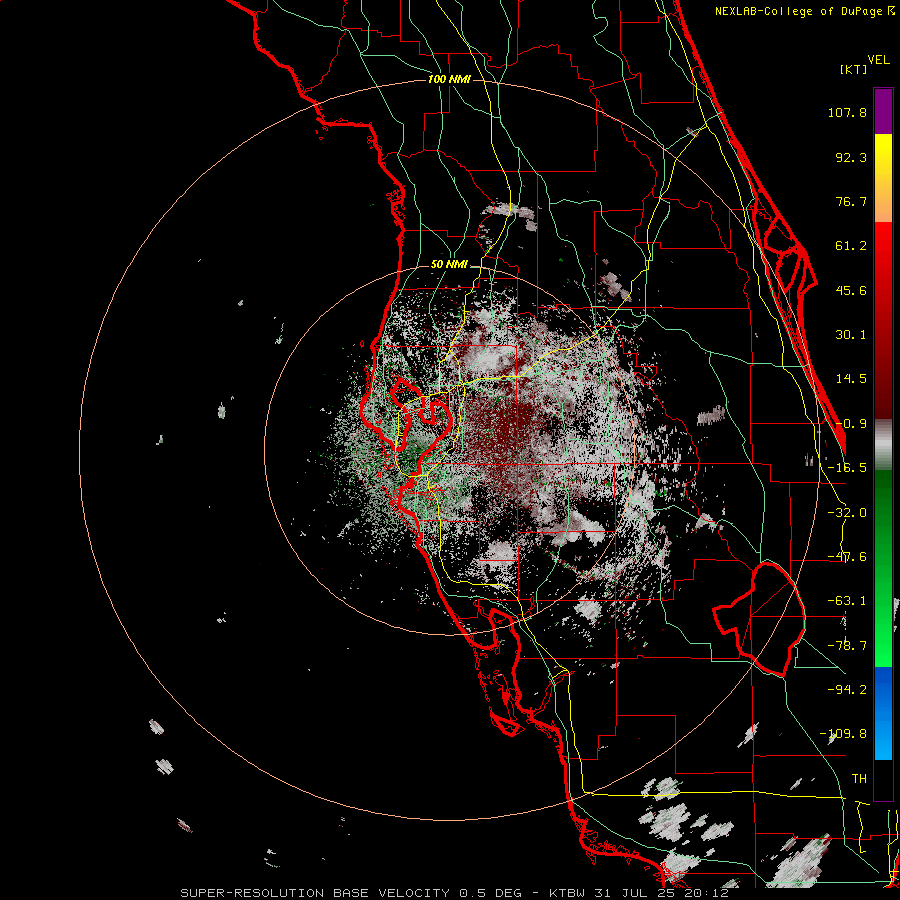
Task: Click the 100 NMI range ring label
Action: [449, 79]
